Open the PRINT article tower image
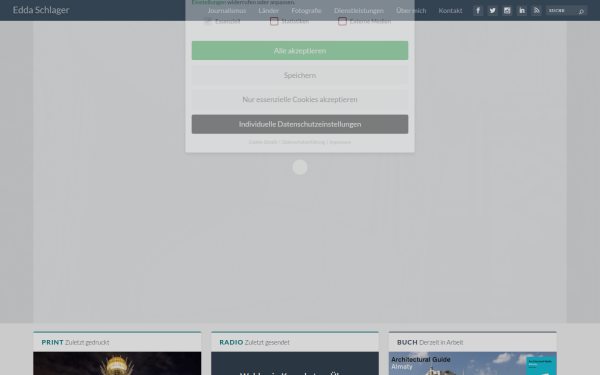600x375 pixels. 117,364
